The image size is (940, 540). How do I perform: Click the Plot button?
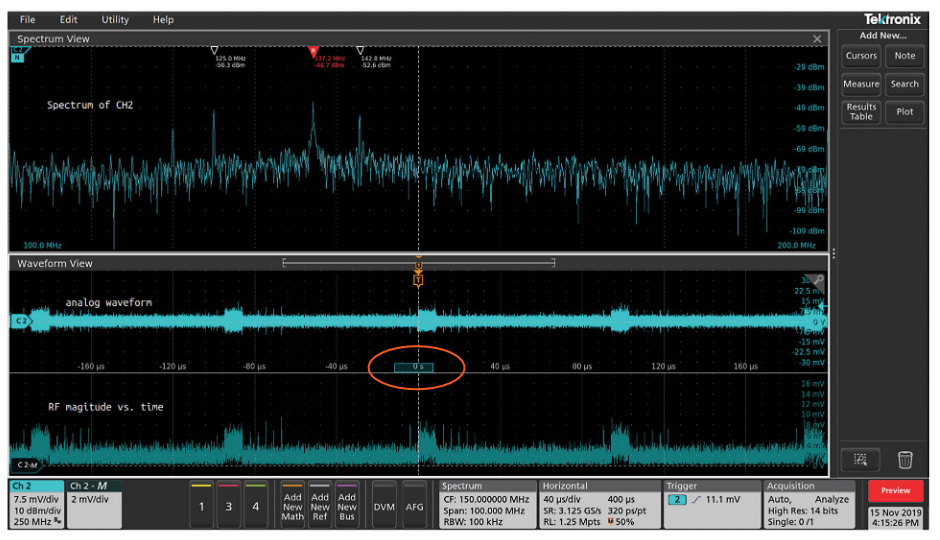point(905,111)
